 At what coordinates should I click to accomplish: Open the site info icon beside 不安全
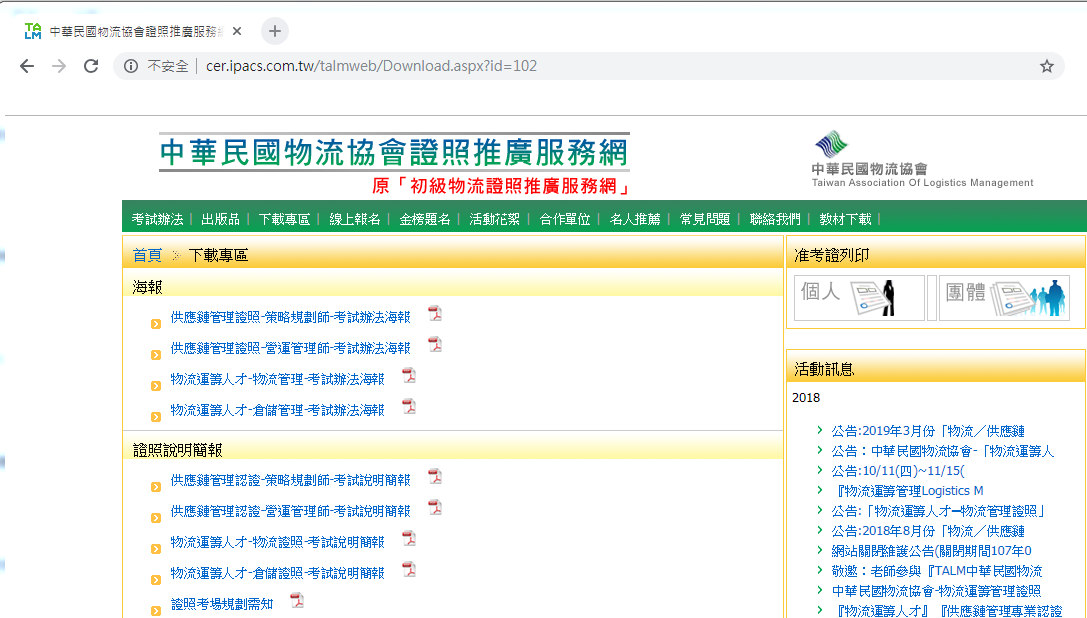[130, 66]
